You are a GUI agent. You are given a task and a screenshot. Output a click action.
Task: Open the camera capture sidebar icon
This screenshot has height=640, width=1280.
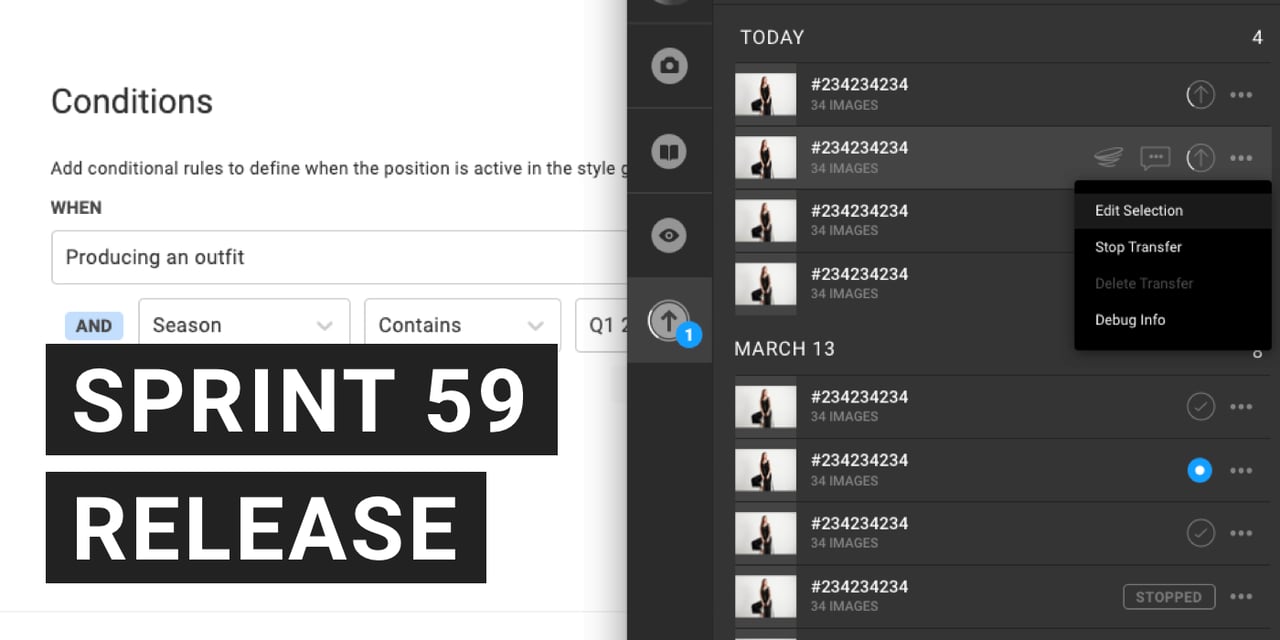[669, 66]
